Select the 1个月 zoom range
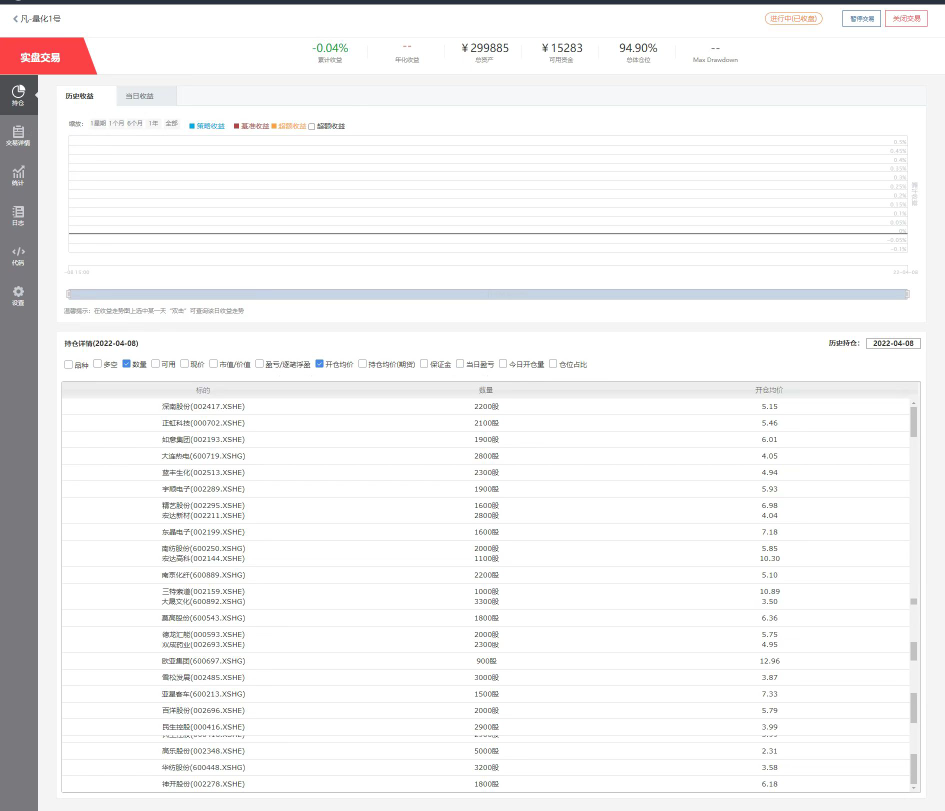Image resolution: width=945 pixels, height=811 pixels. point(116,123)
